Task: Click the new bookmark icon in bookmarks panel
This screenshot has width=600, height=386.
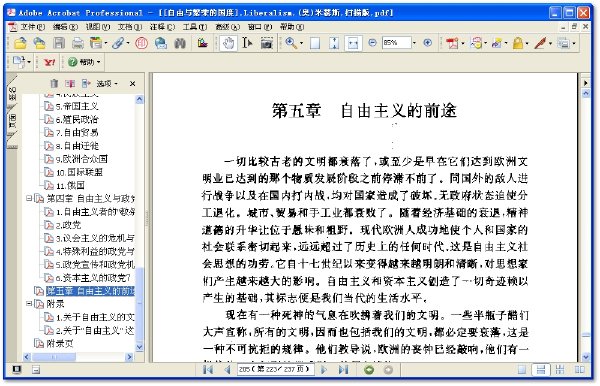Action: click(x=70, y=83)
